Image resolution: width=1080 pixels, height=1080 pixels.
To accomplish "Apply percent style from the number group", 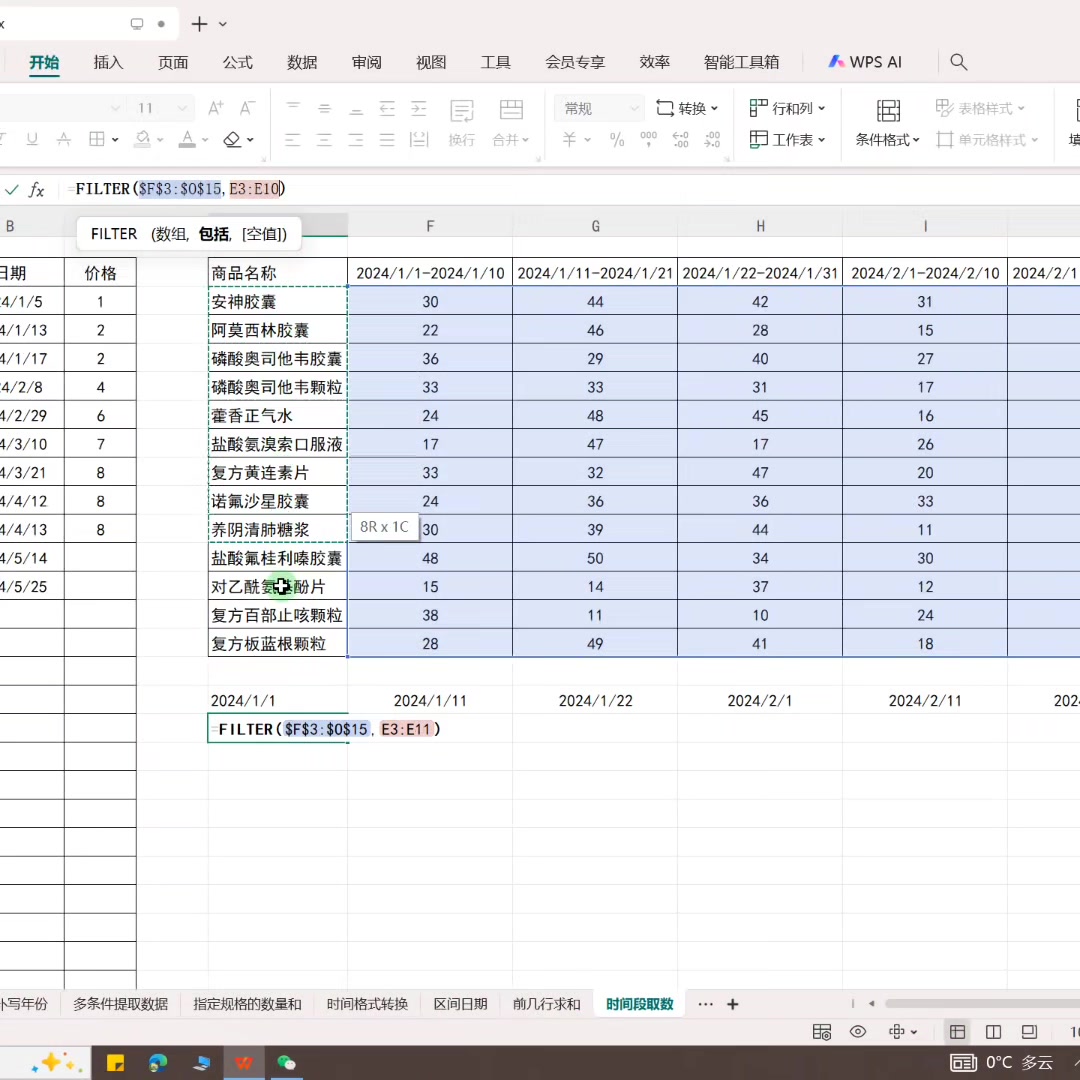I will (617, 140).
